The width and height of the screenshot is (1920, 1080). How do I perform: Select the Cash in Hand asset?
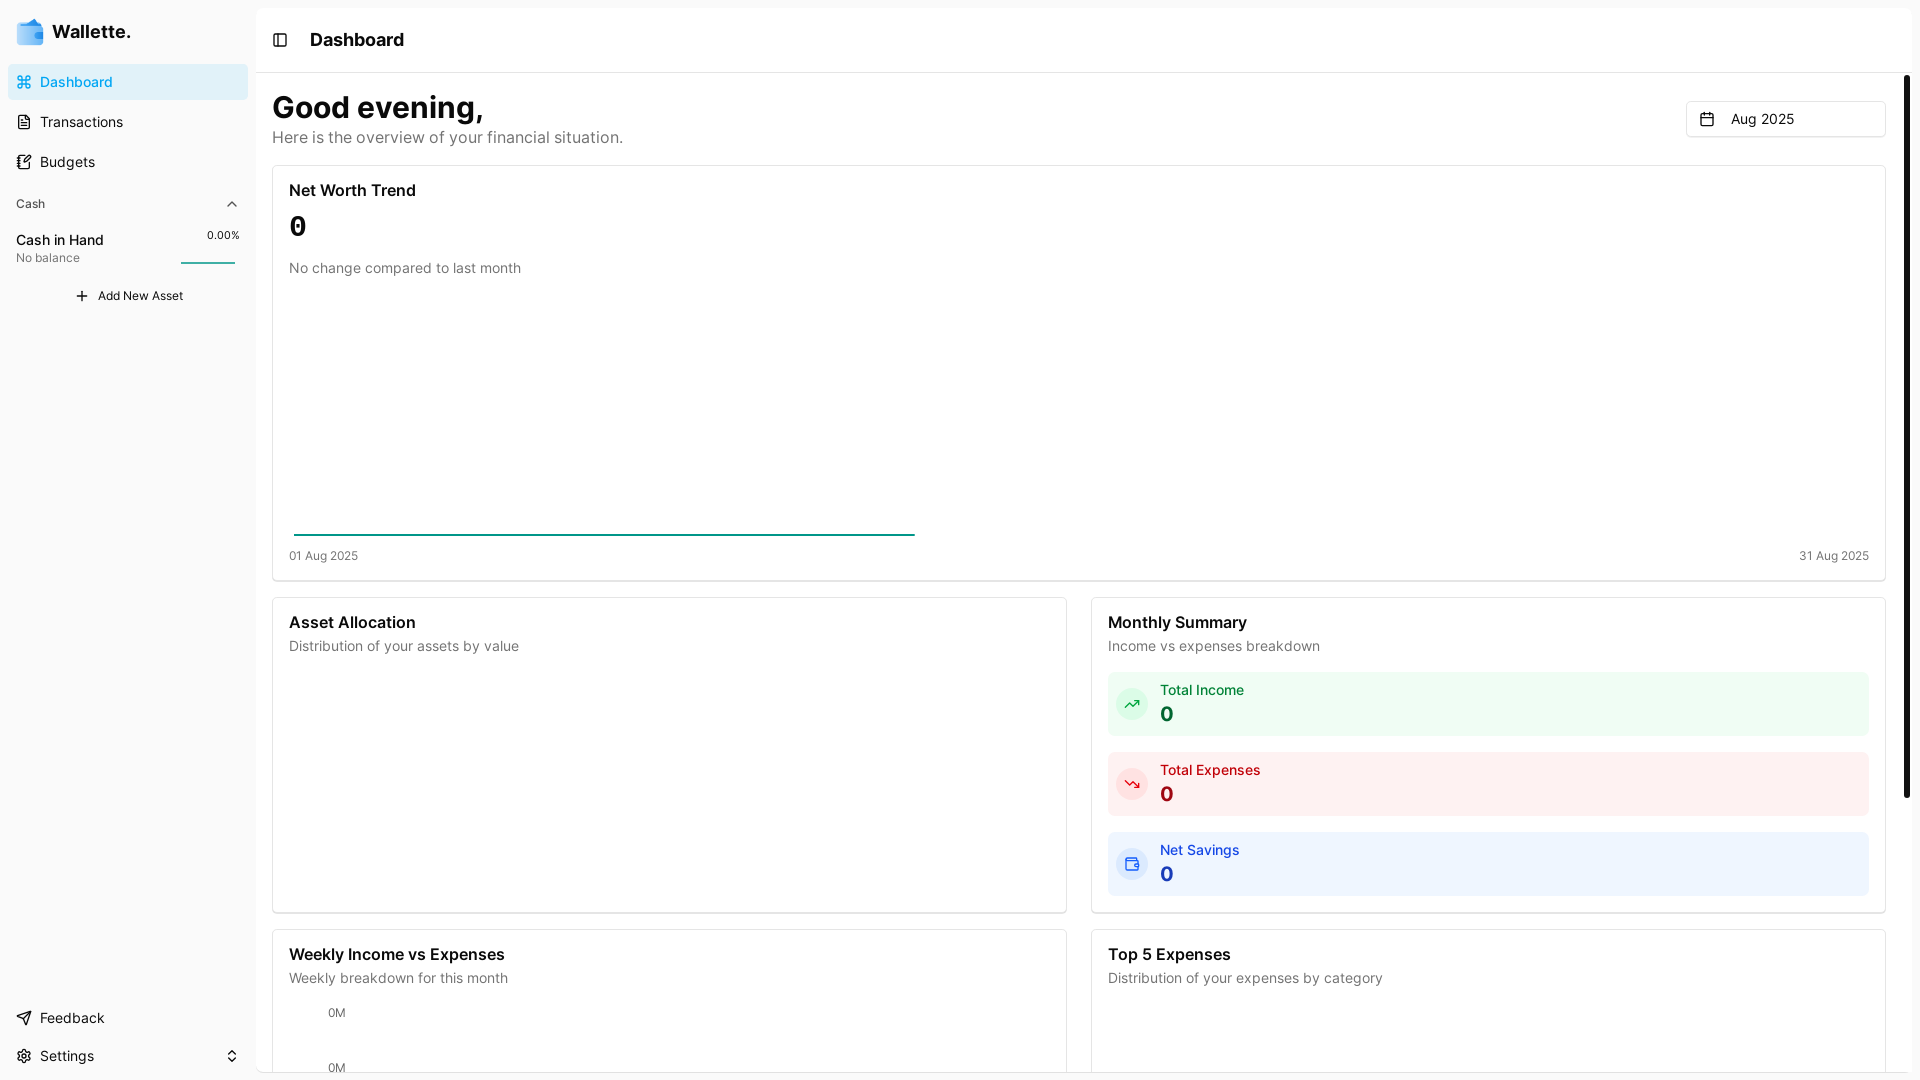coord(128,248)
